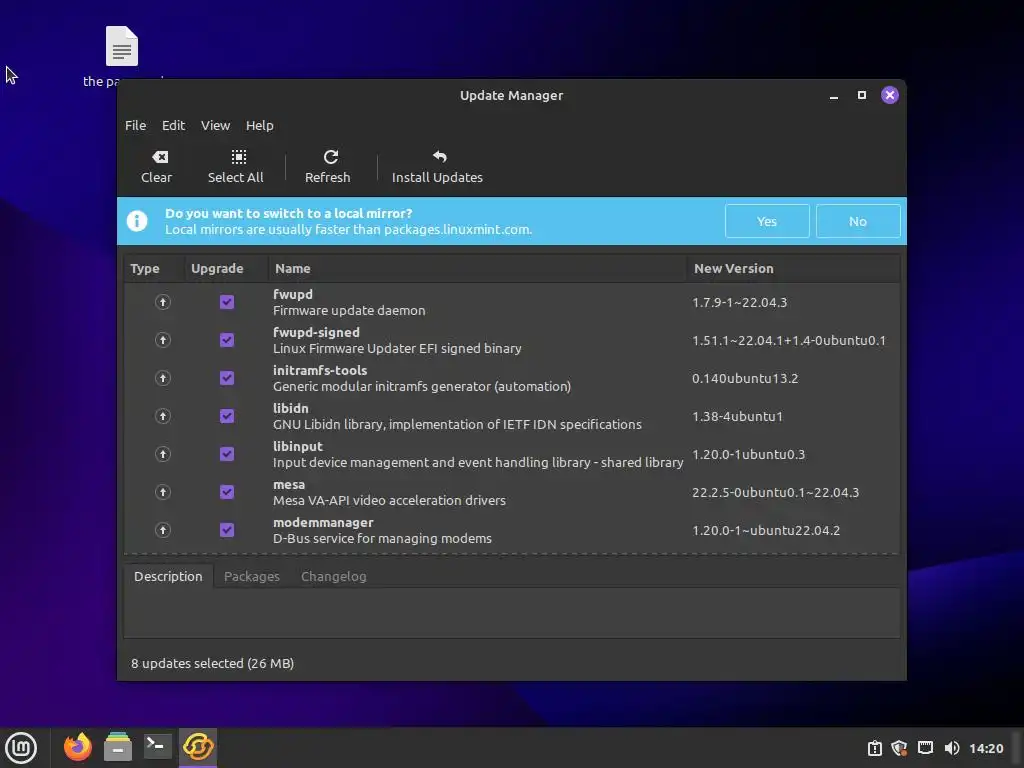Uncheck the fwupd-signed upgrade checkbox

coord(227,340)
